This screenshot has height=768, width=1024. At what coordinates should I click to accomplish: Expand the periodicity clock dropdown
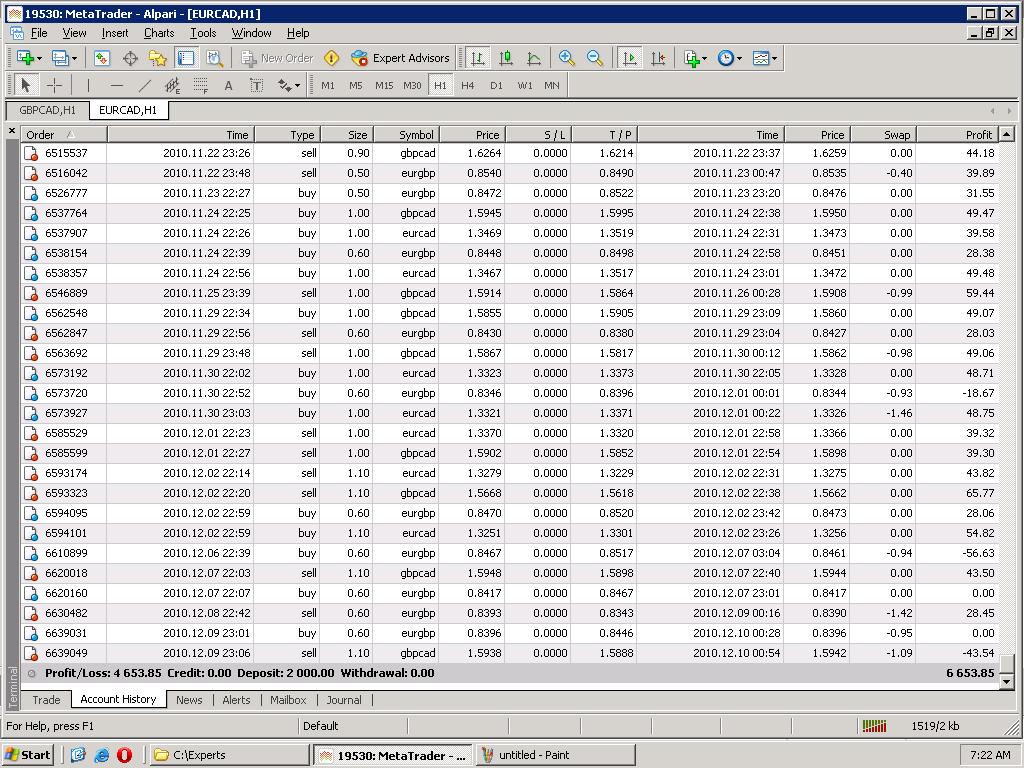click(730, 58)
